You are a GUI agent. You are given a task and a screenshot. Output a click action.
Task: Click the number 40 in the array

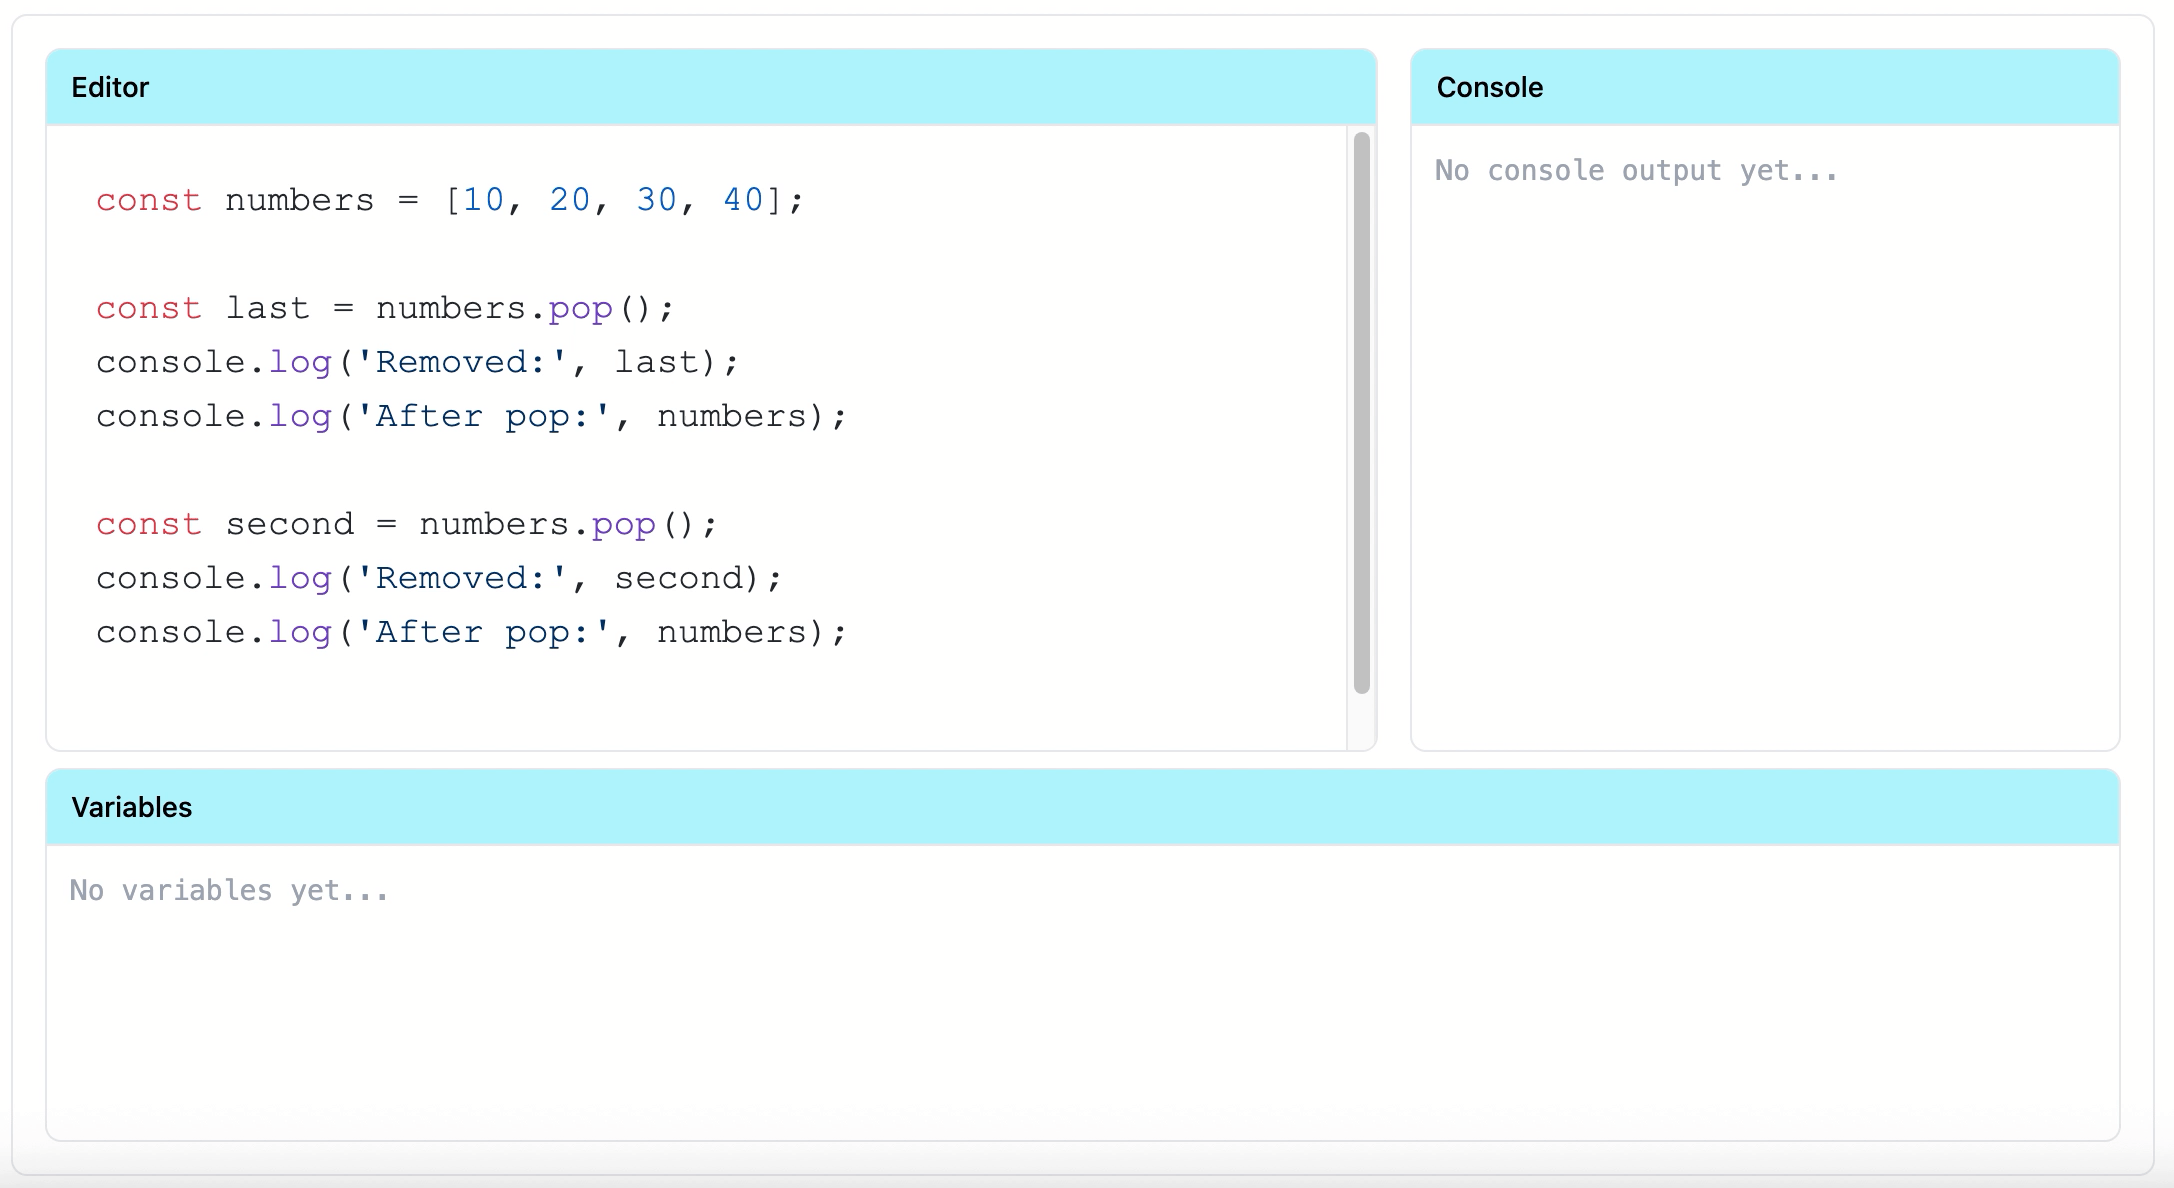point(743,200)
